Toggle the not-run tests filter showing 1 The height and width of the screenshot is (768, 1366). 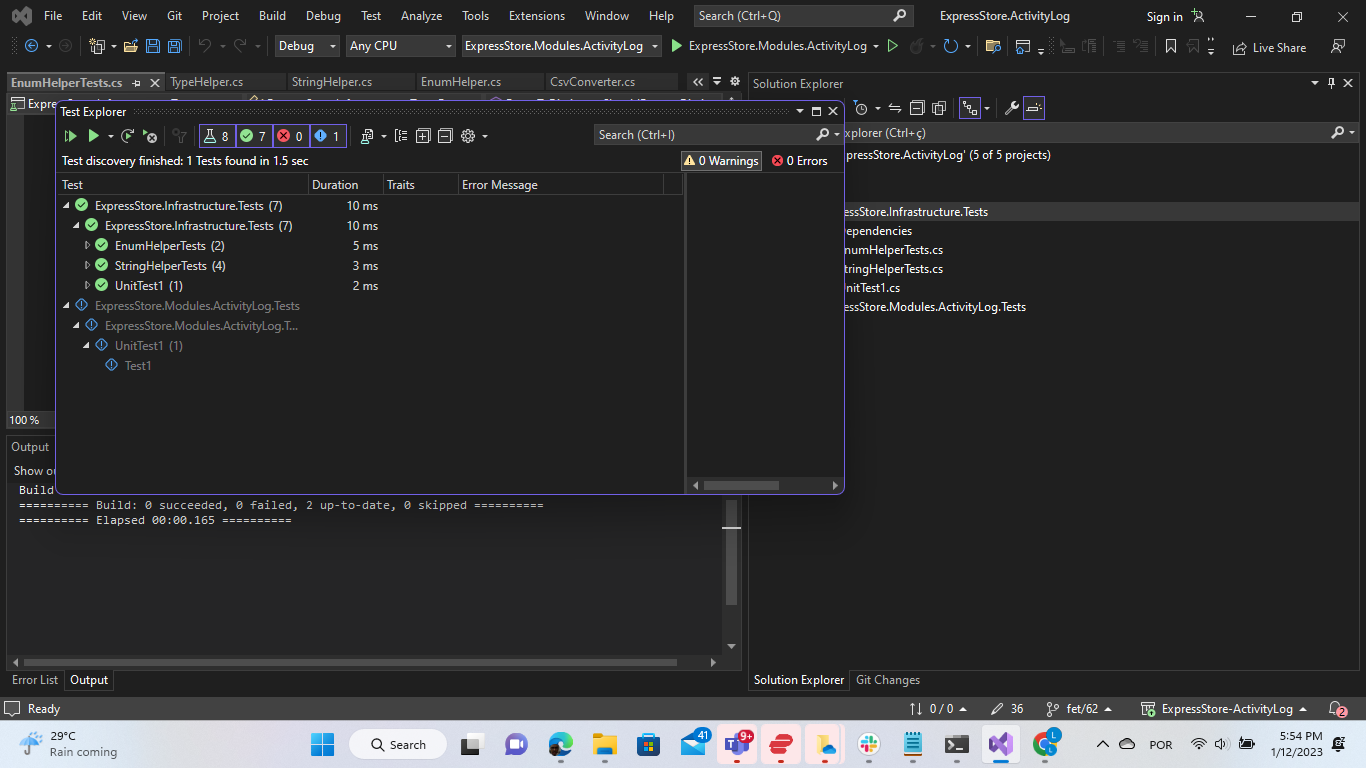(328, 135)
